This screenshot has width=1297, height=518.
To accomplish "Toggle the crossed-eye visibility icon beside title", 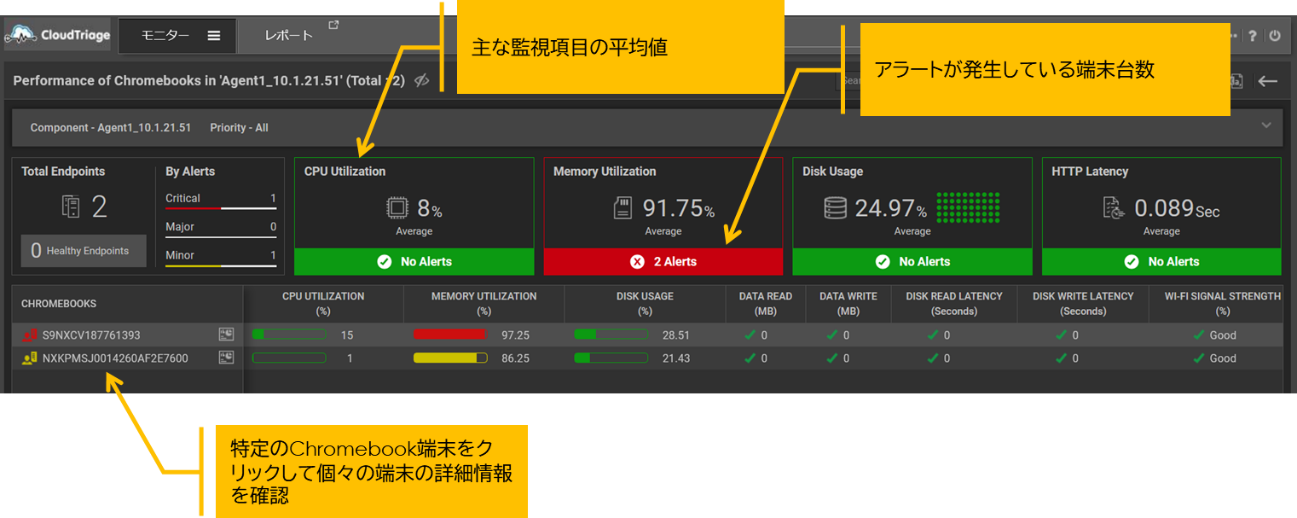I will [422, 81].
